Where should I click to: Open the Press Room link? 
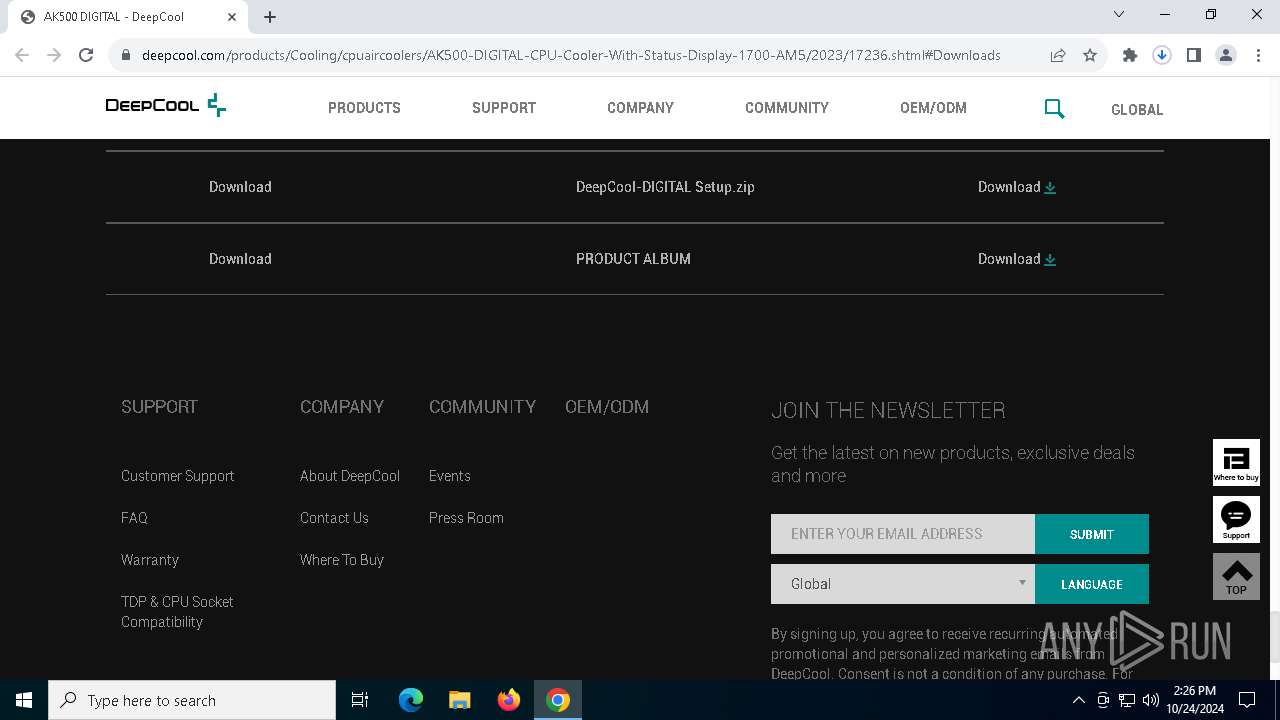466,518
